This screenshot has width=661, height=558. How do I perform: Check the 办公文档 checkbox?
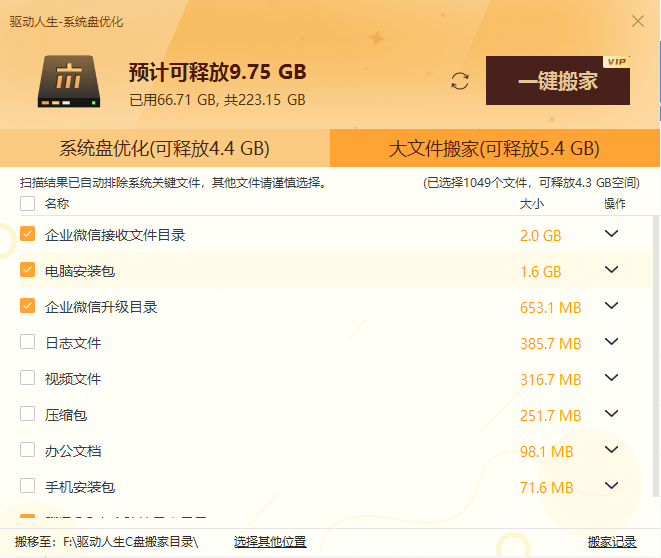[x=27, y=450]
